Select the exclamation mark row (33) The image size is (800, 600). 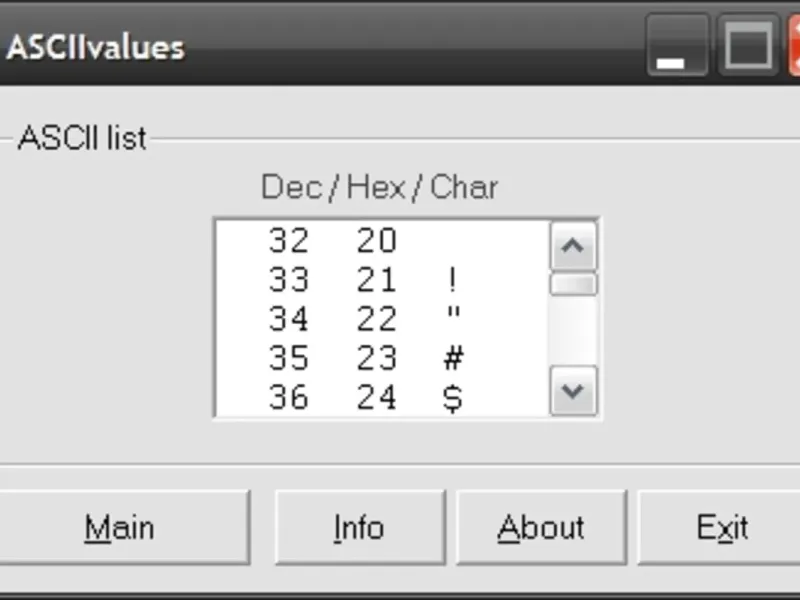point(380,280)
